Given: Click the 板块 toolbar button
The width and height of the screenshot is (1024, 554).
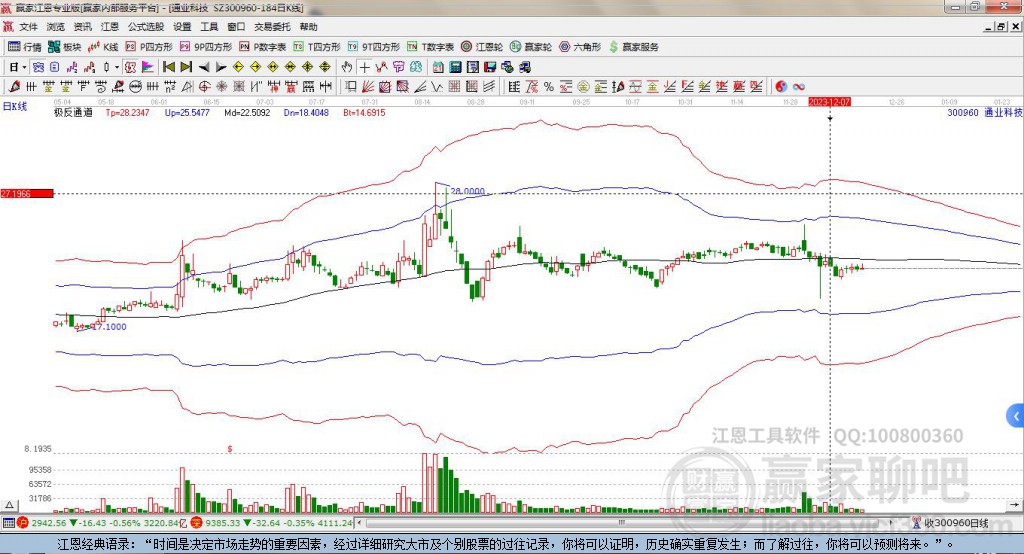Looking at the screenshot, I should coord(65,47).
